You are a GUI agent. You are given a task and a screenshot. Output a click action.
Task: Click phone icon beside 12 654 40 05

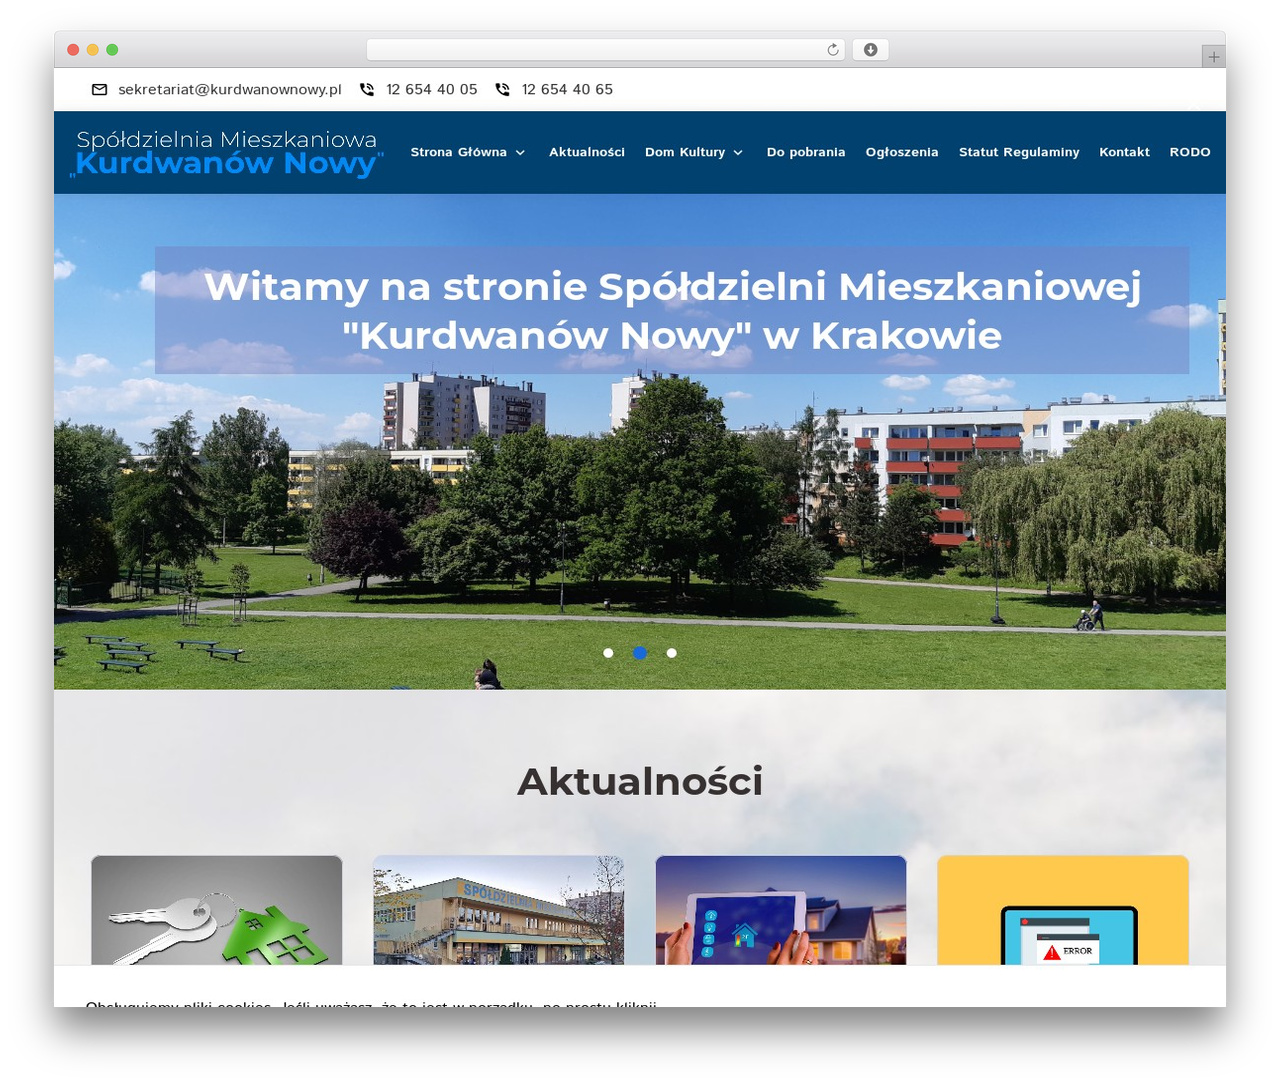click(x=367, y=90)
